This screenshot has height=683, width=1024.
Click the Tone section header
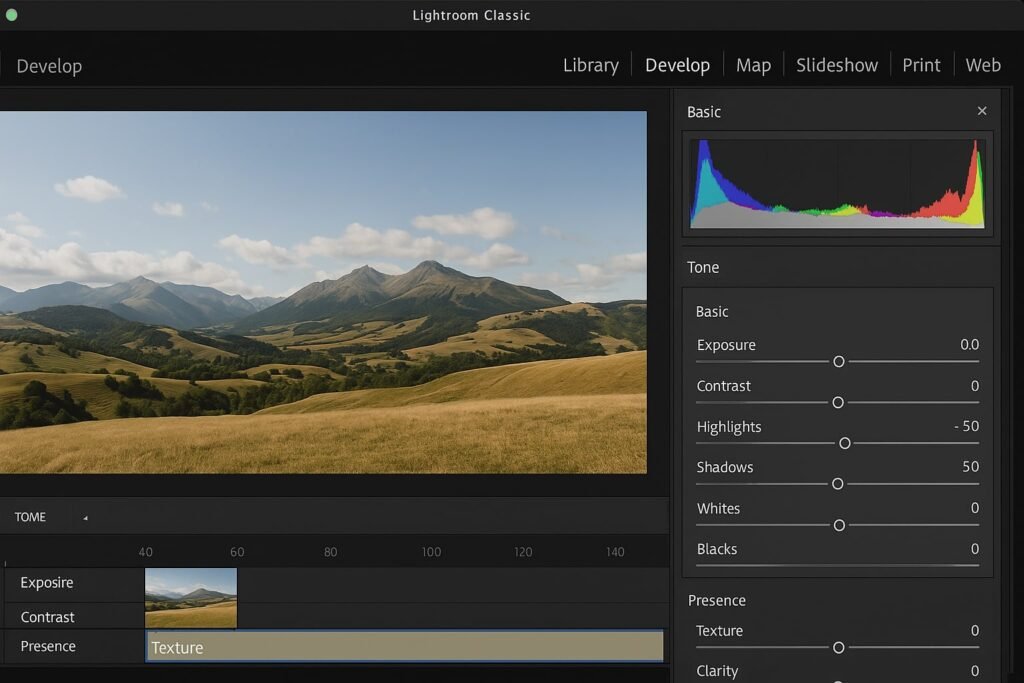click(x=703, y=267)
